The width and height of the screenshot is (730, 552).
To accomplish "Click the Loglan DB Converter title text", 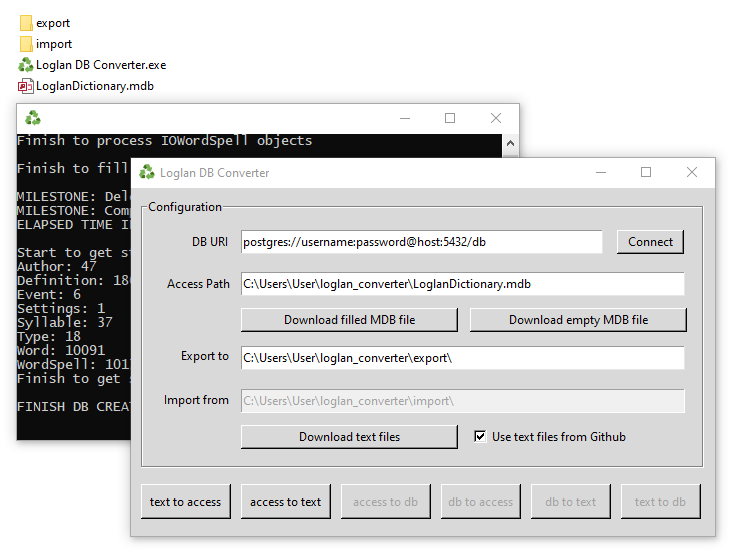I will (215, 173).
